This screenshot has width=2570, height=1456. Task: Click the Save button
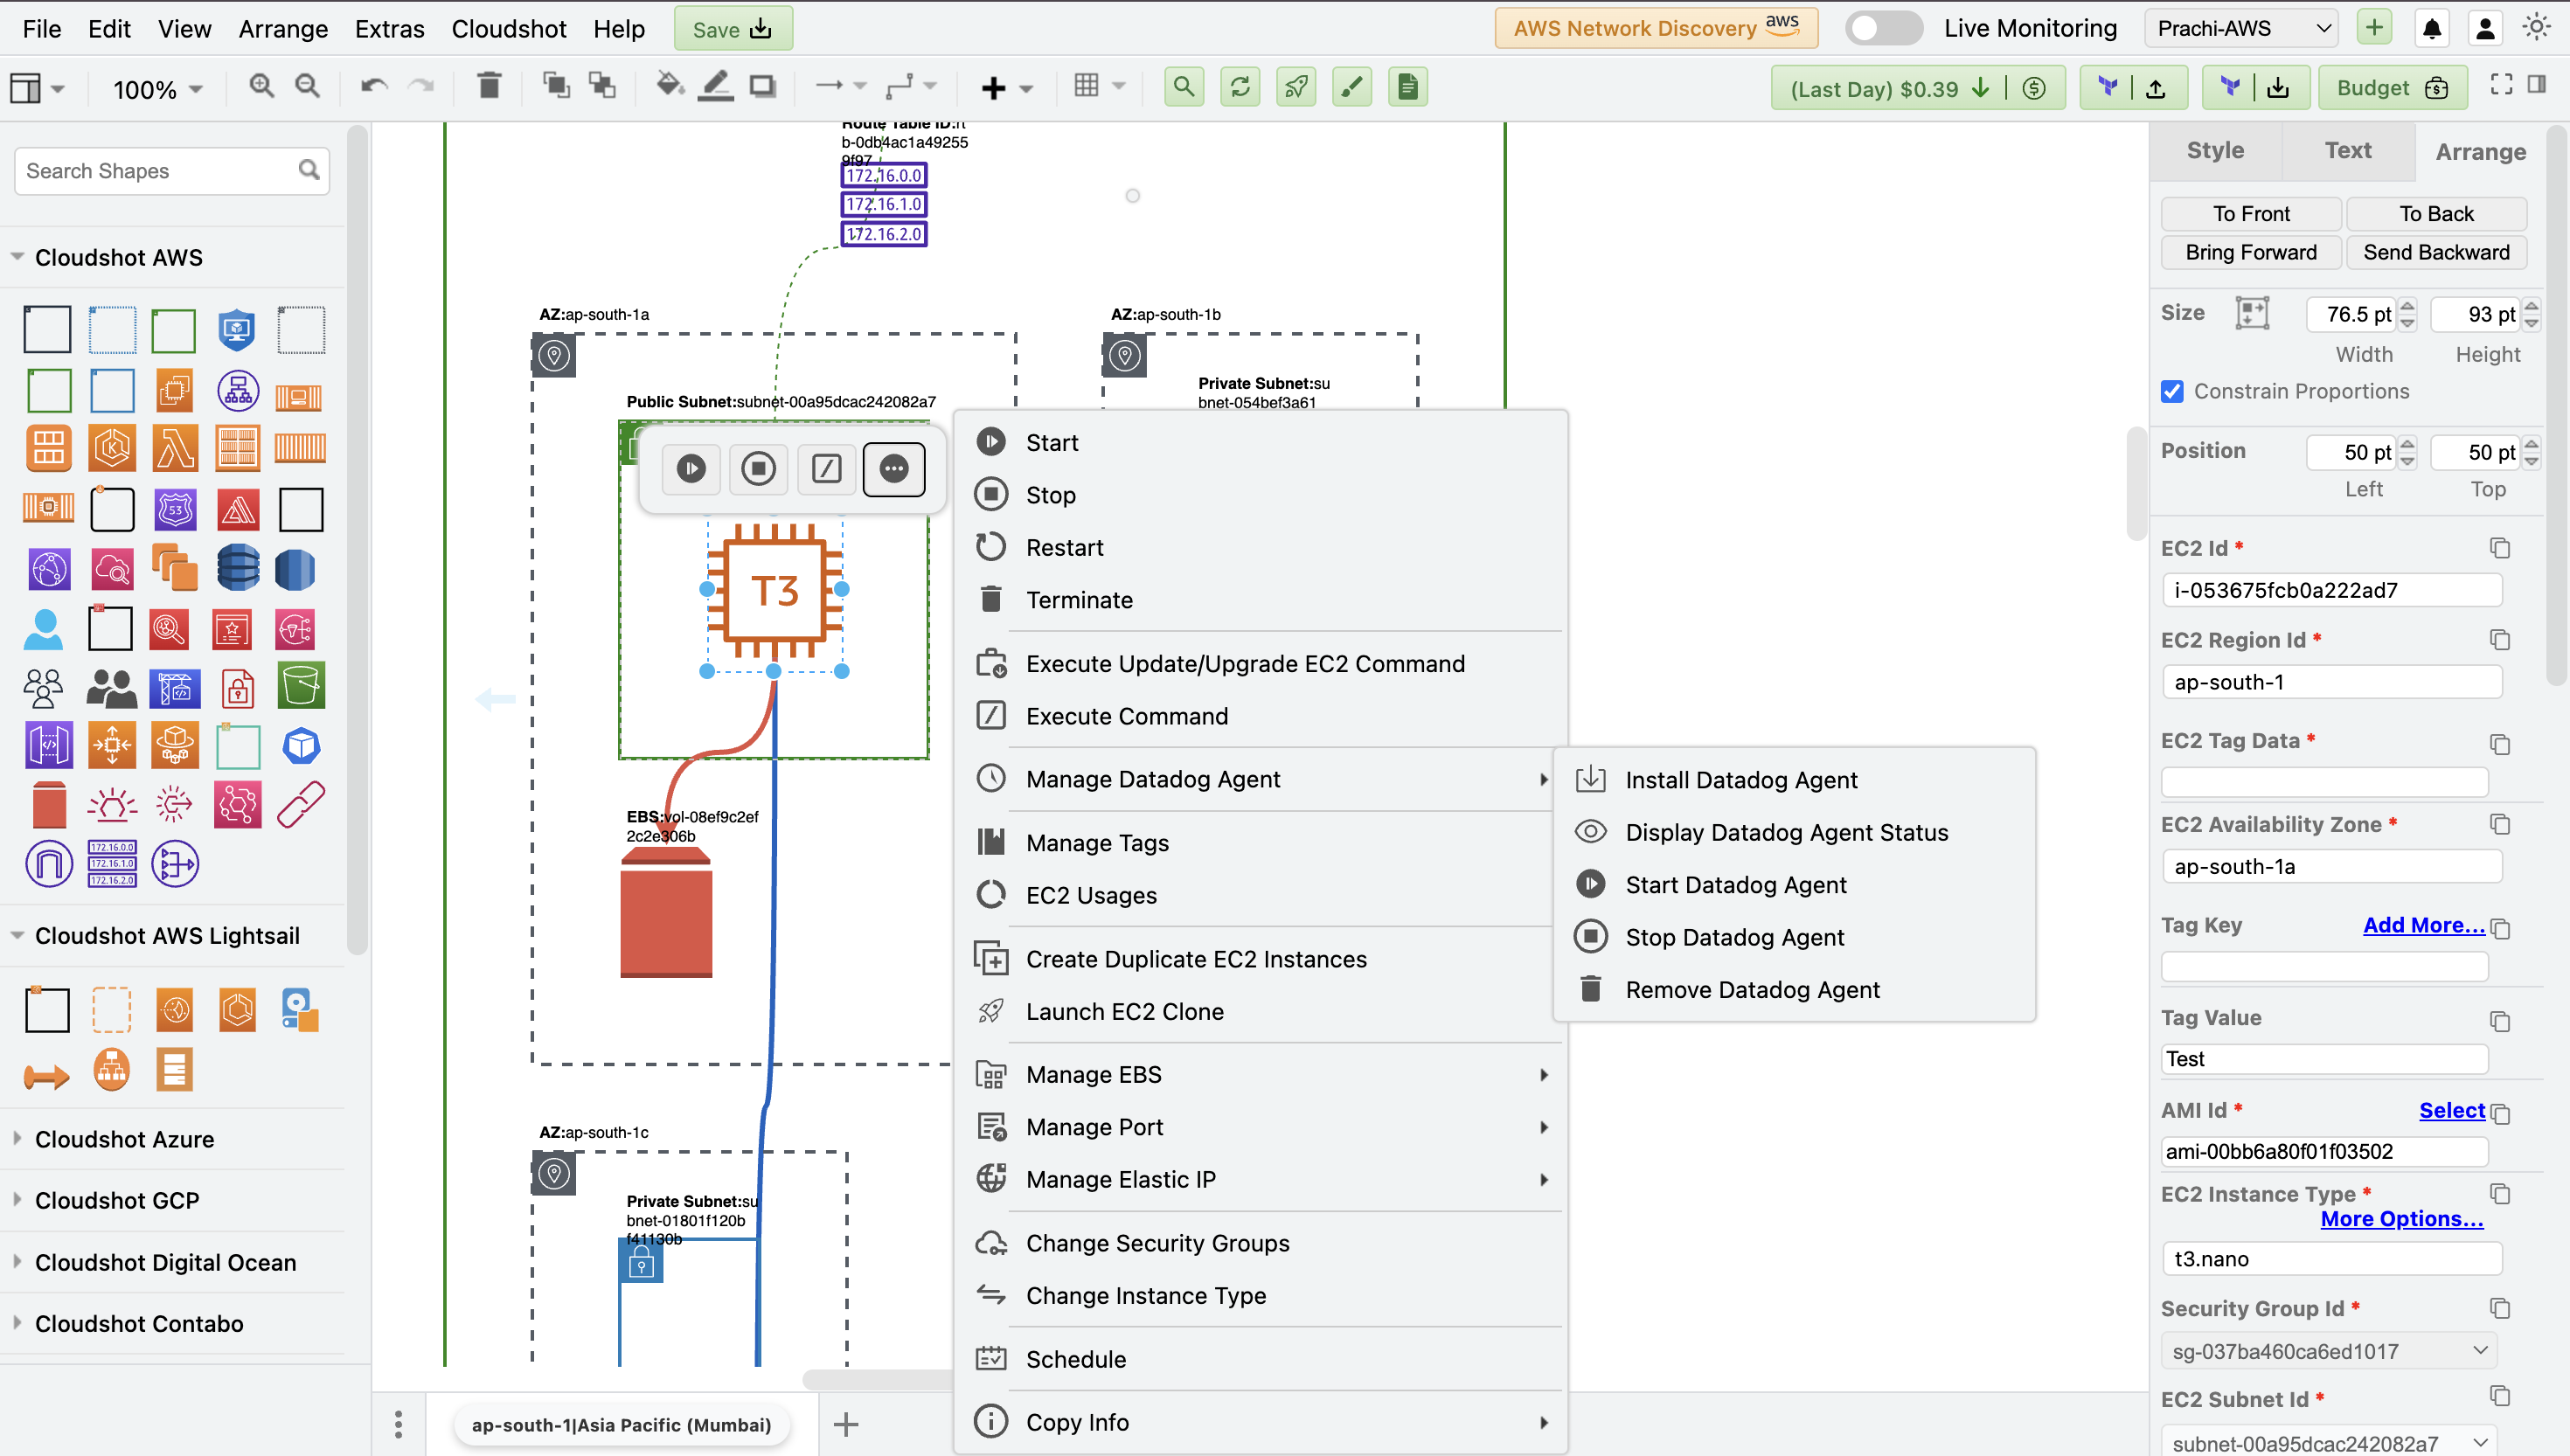click(733, 29)
